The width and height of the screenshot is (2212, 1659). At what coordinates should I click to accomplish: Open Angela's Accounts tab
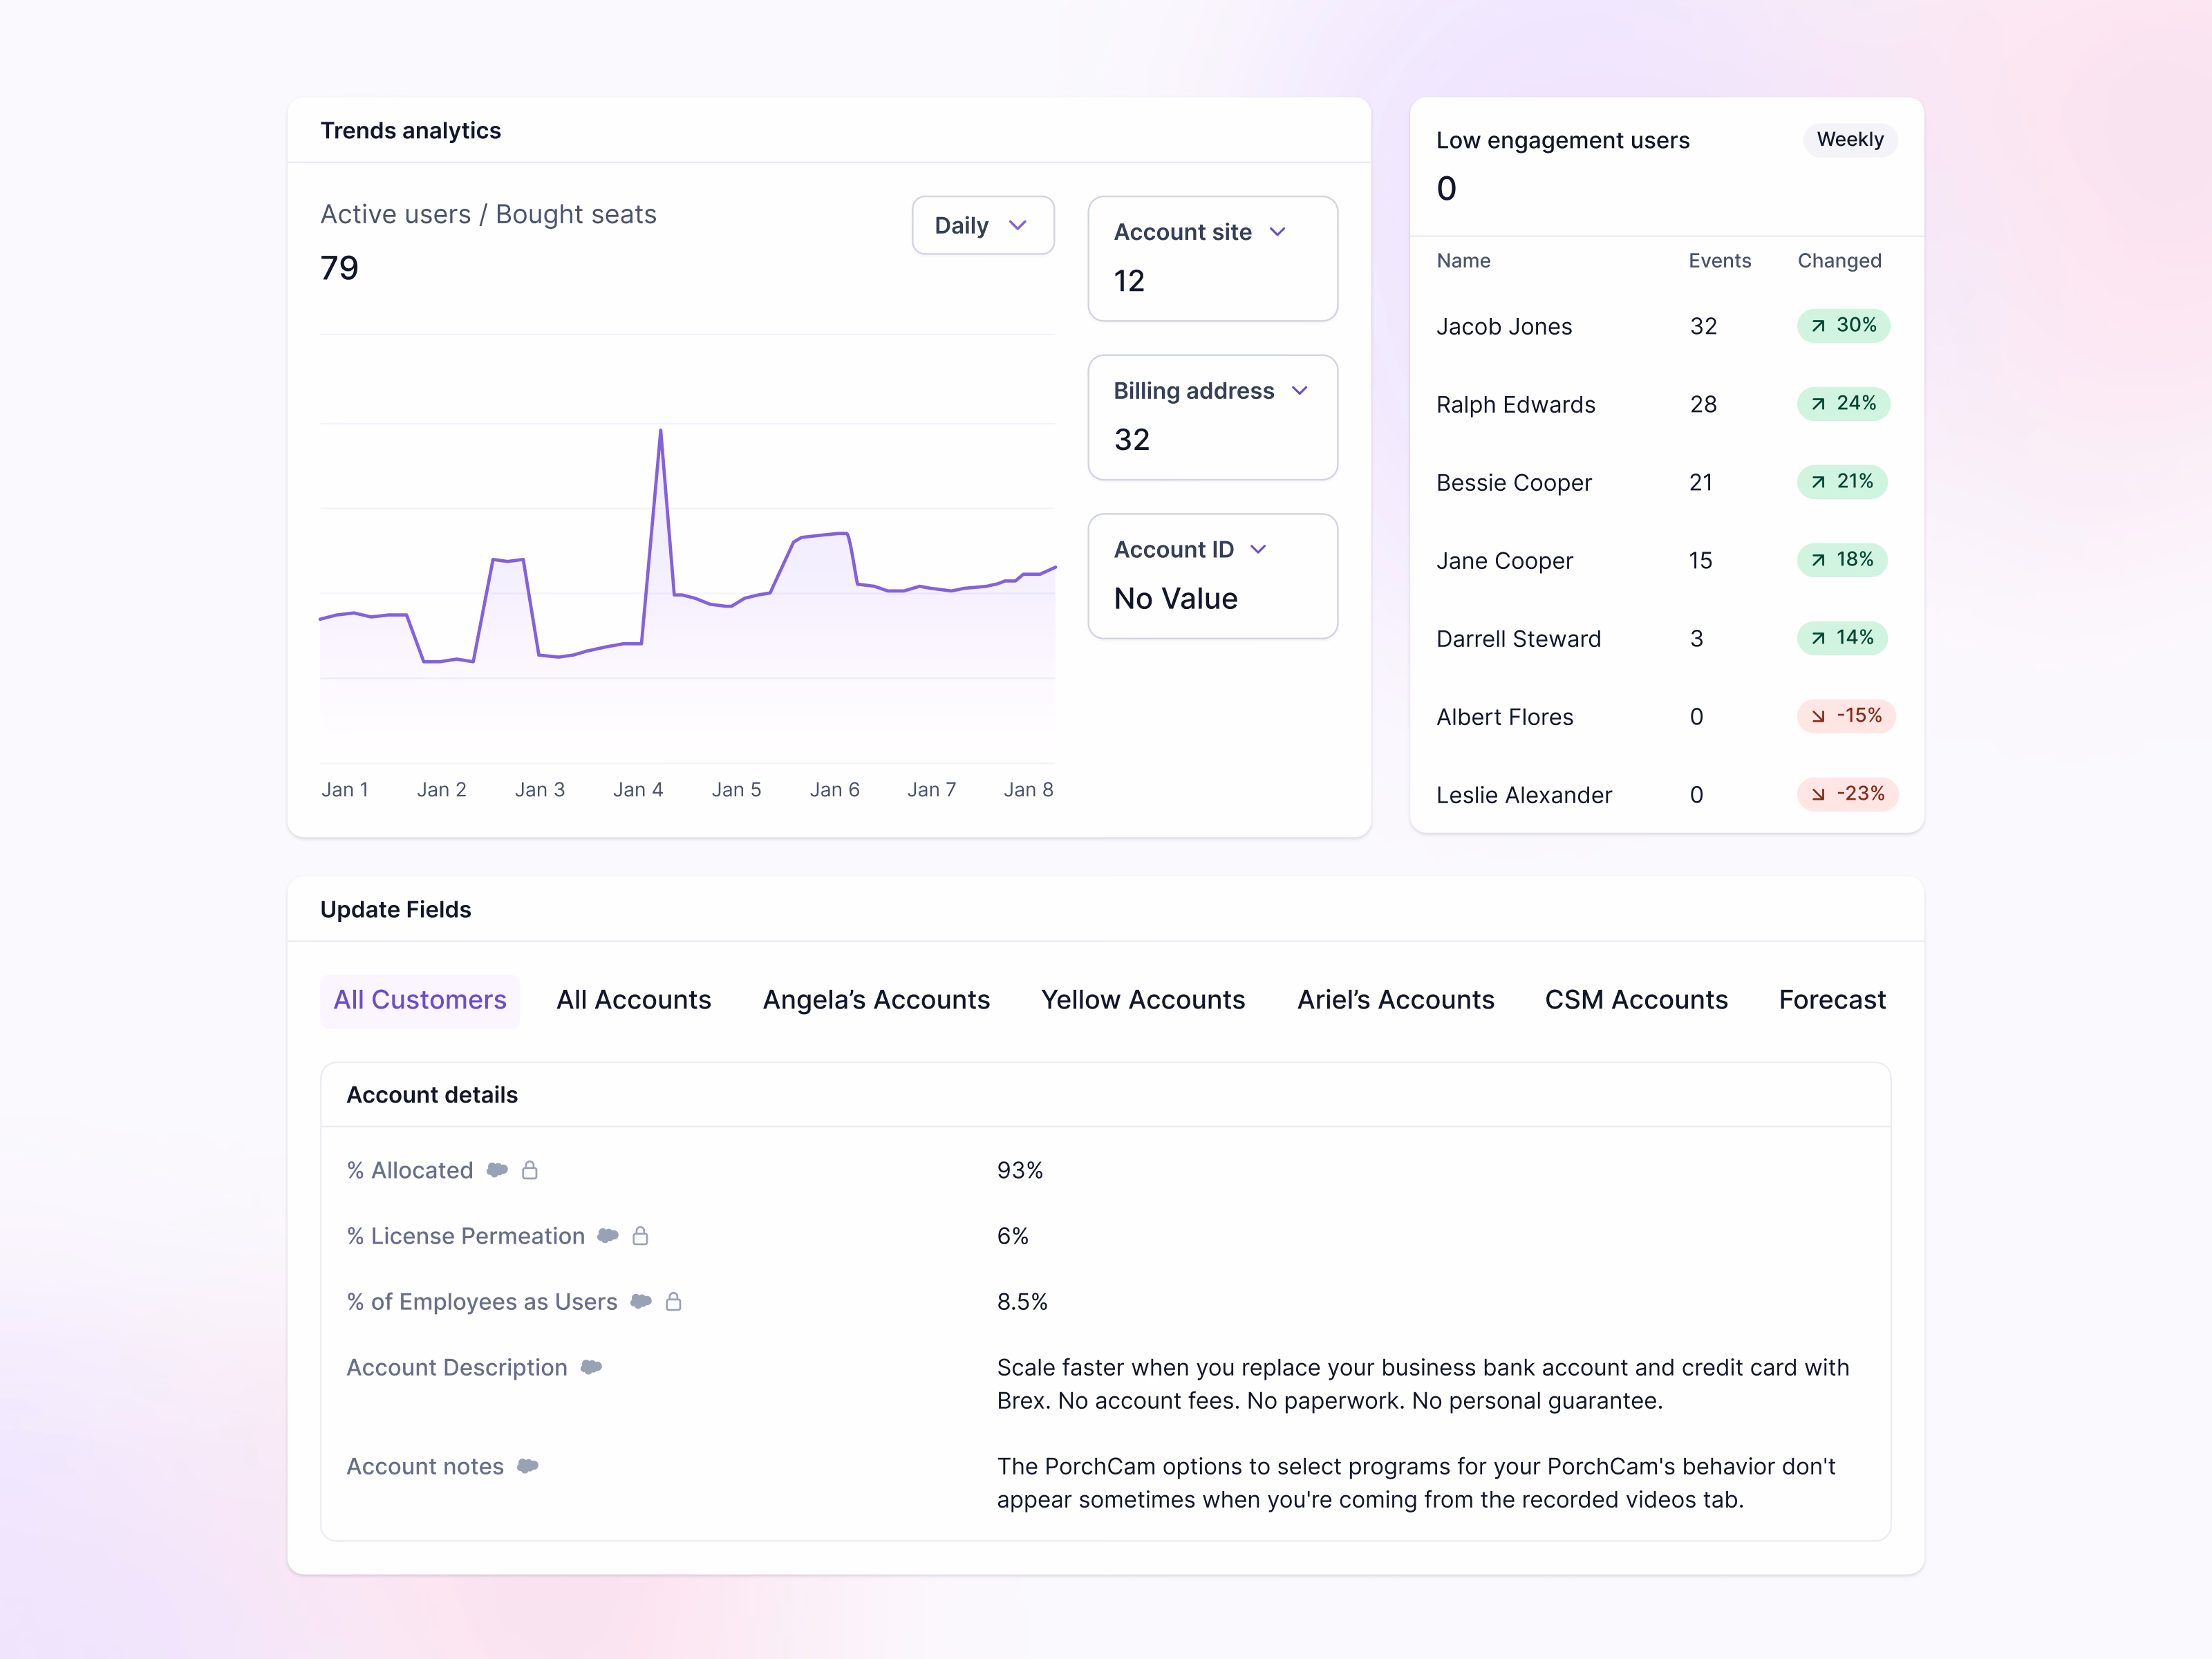[x=876, y=1000]
